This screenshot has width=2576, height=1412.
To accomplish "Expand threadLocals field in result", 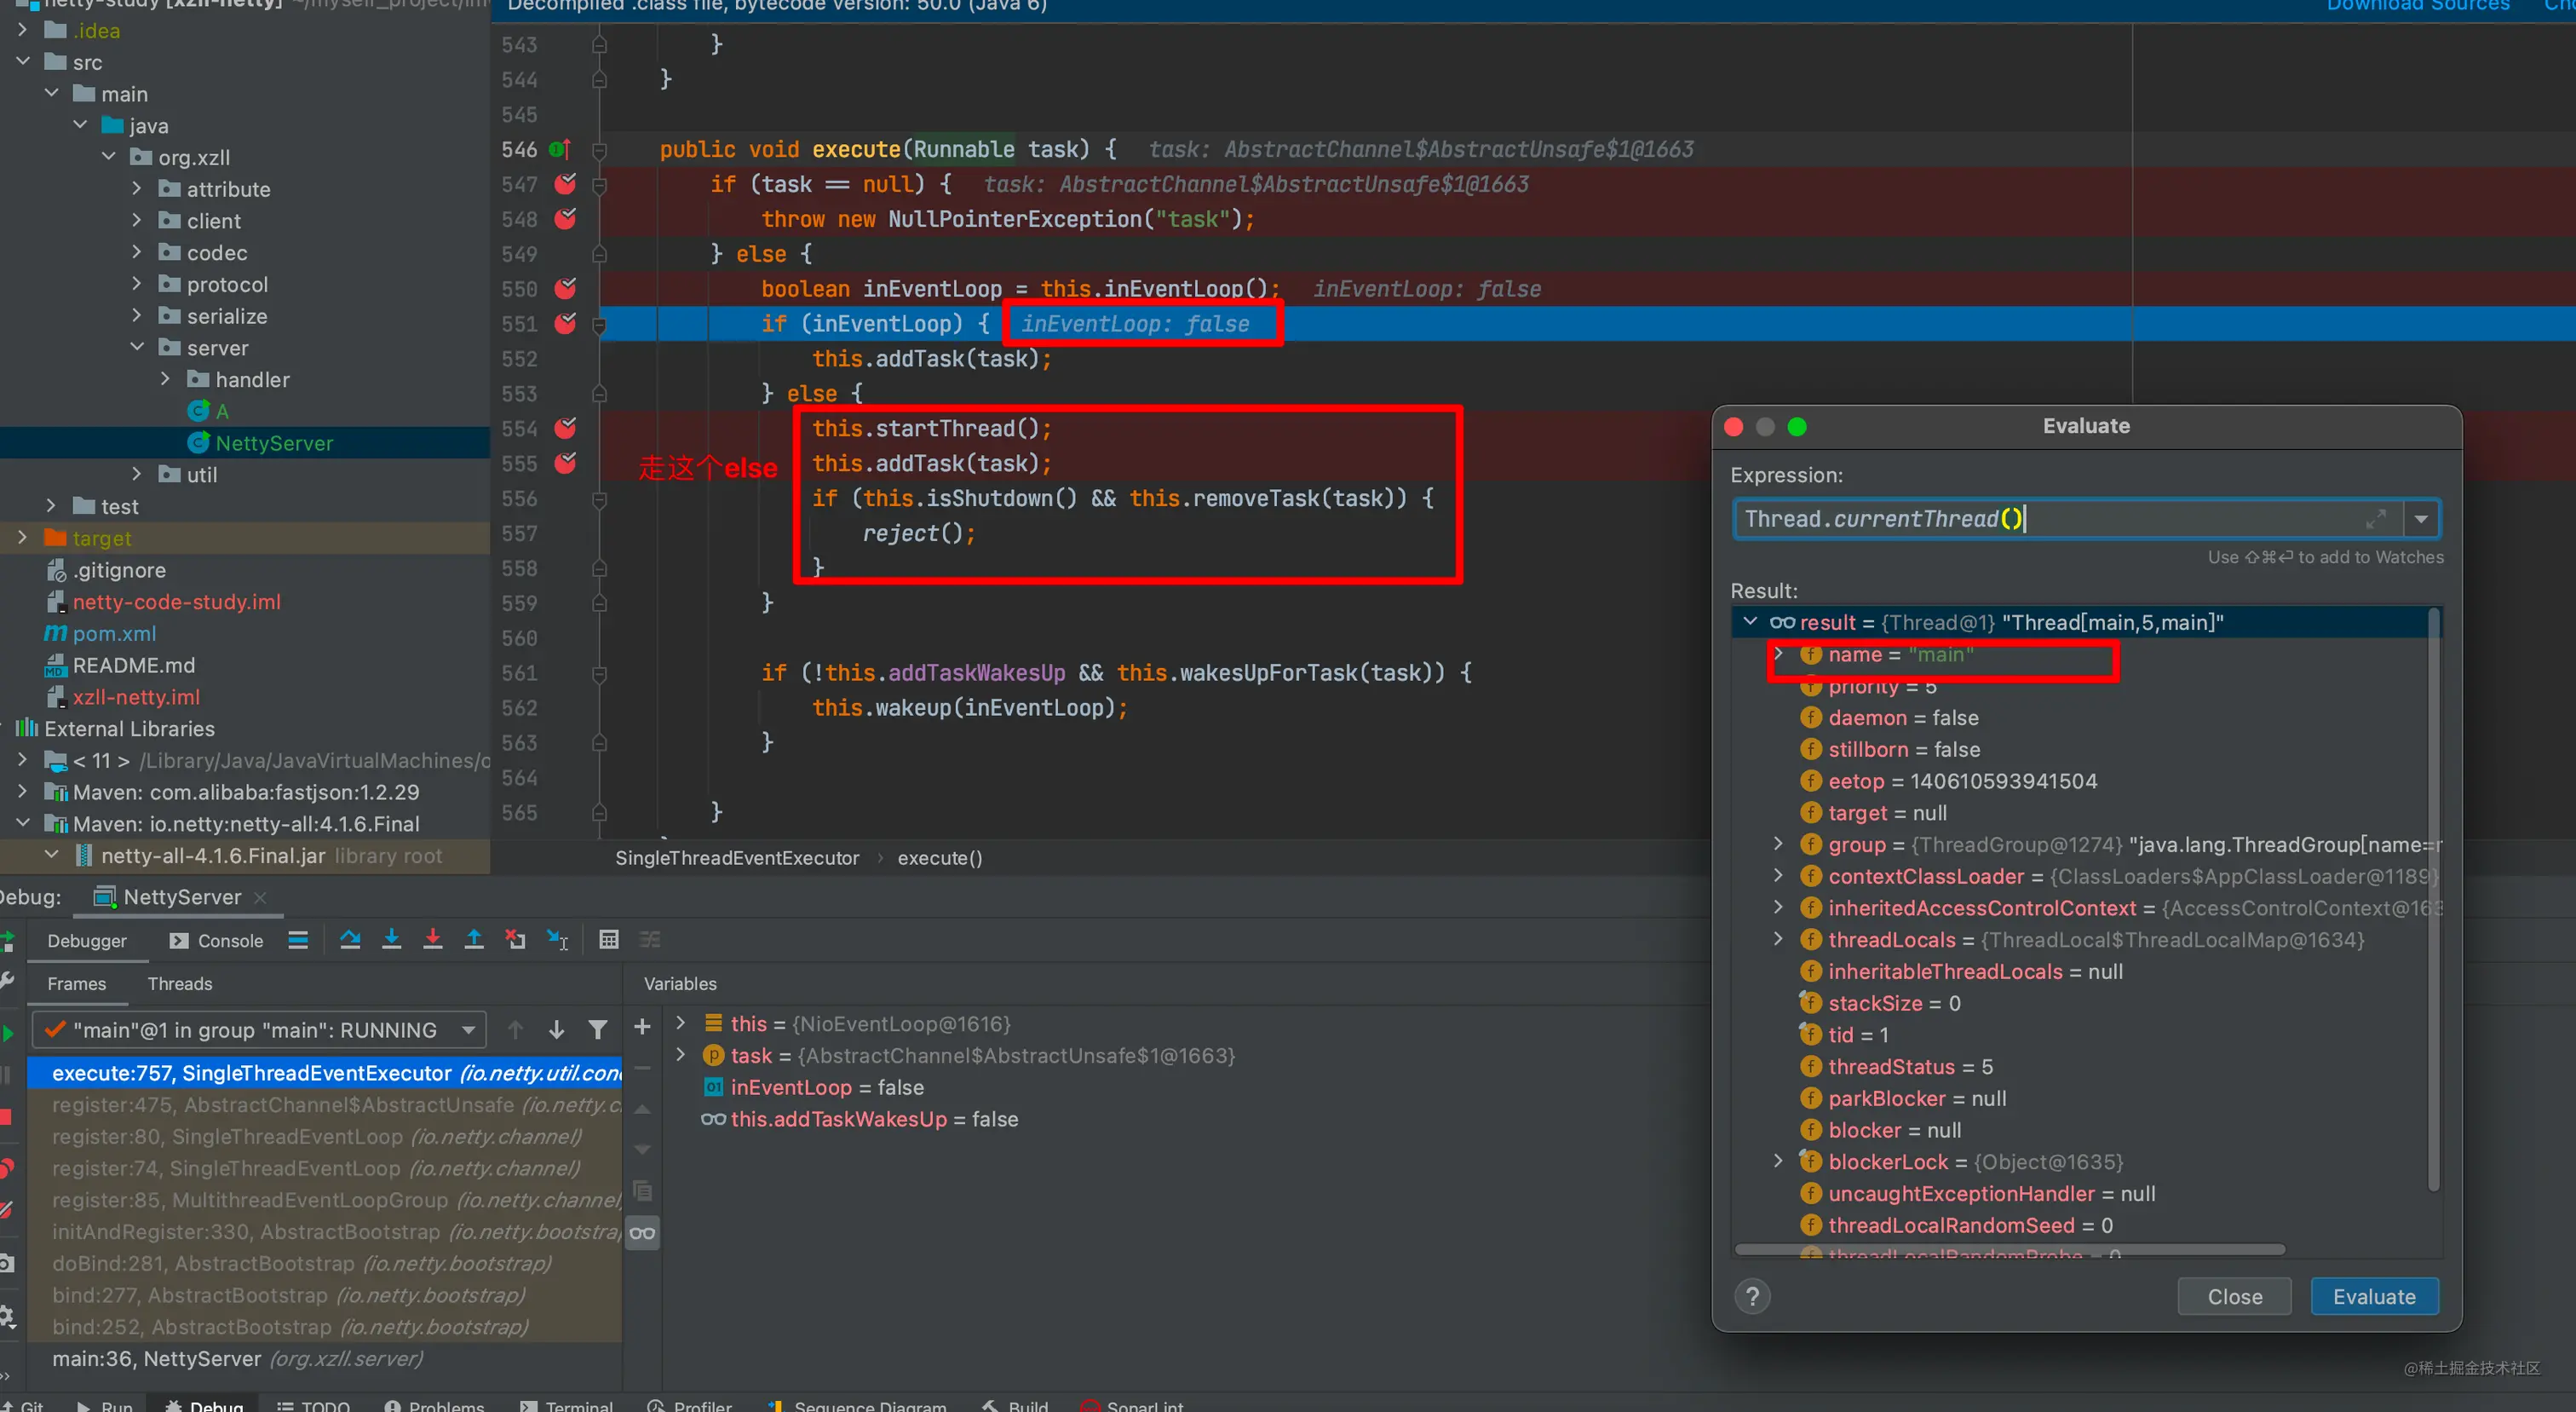I will point(1778,939).
